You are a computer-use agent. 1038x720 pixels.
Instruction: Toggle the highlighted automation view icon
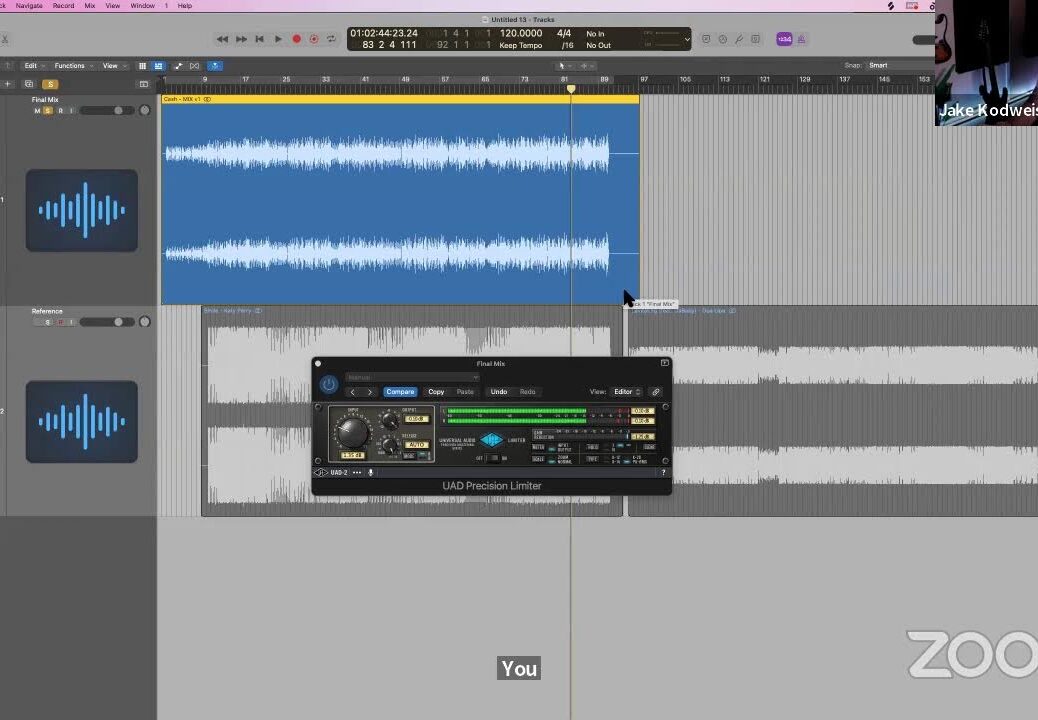(158, 66)
